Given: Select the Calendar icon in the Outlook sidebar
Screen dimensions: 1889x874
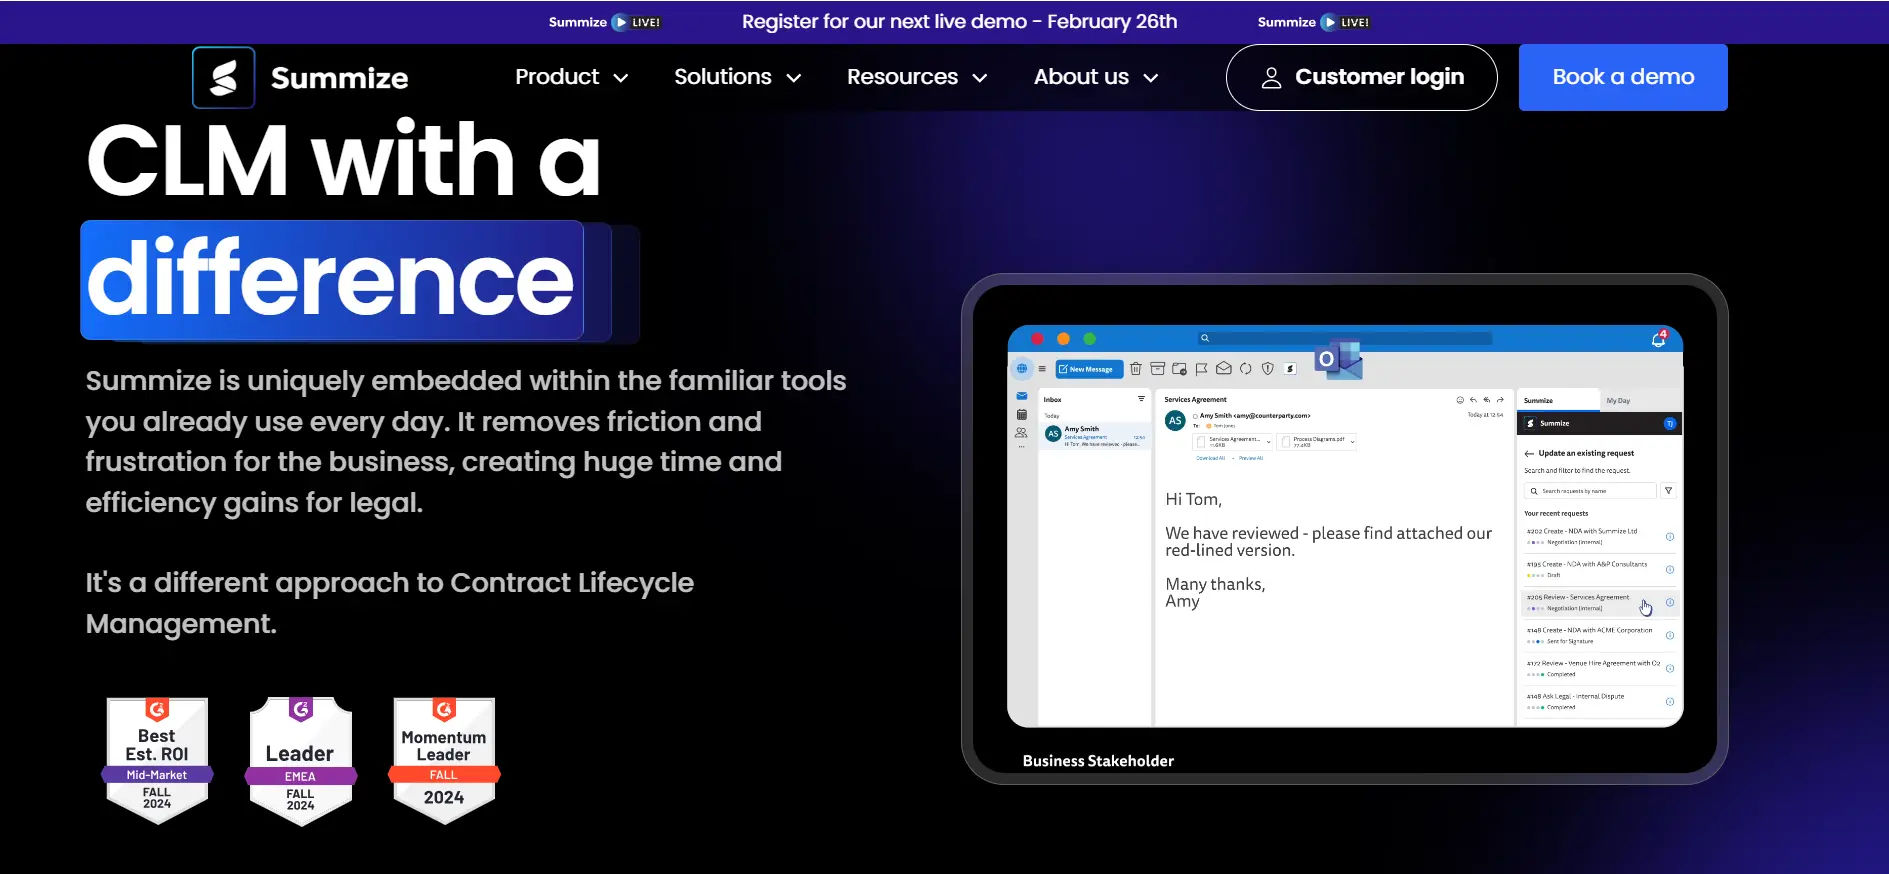Looking at the screenshot, I should coord(1021,414).
